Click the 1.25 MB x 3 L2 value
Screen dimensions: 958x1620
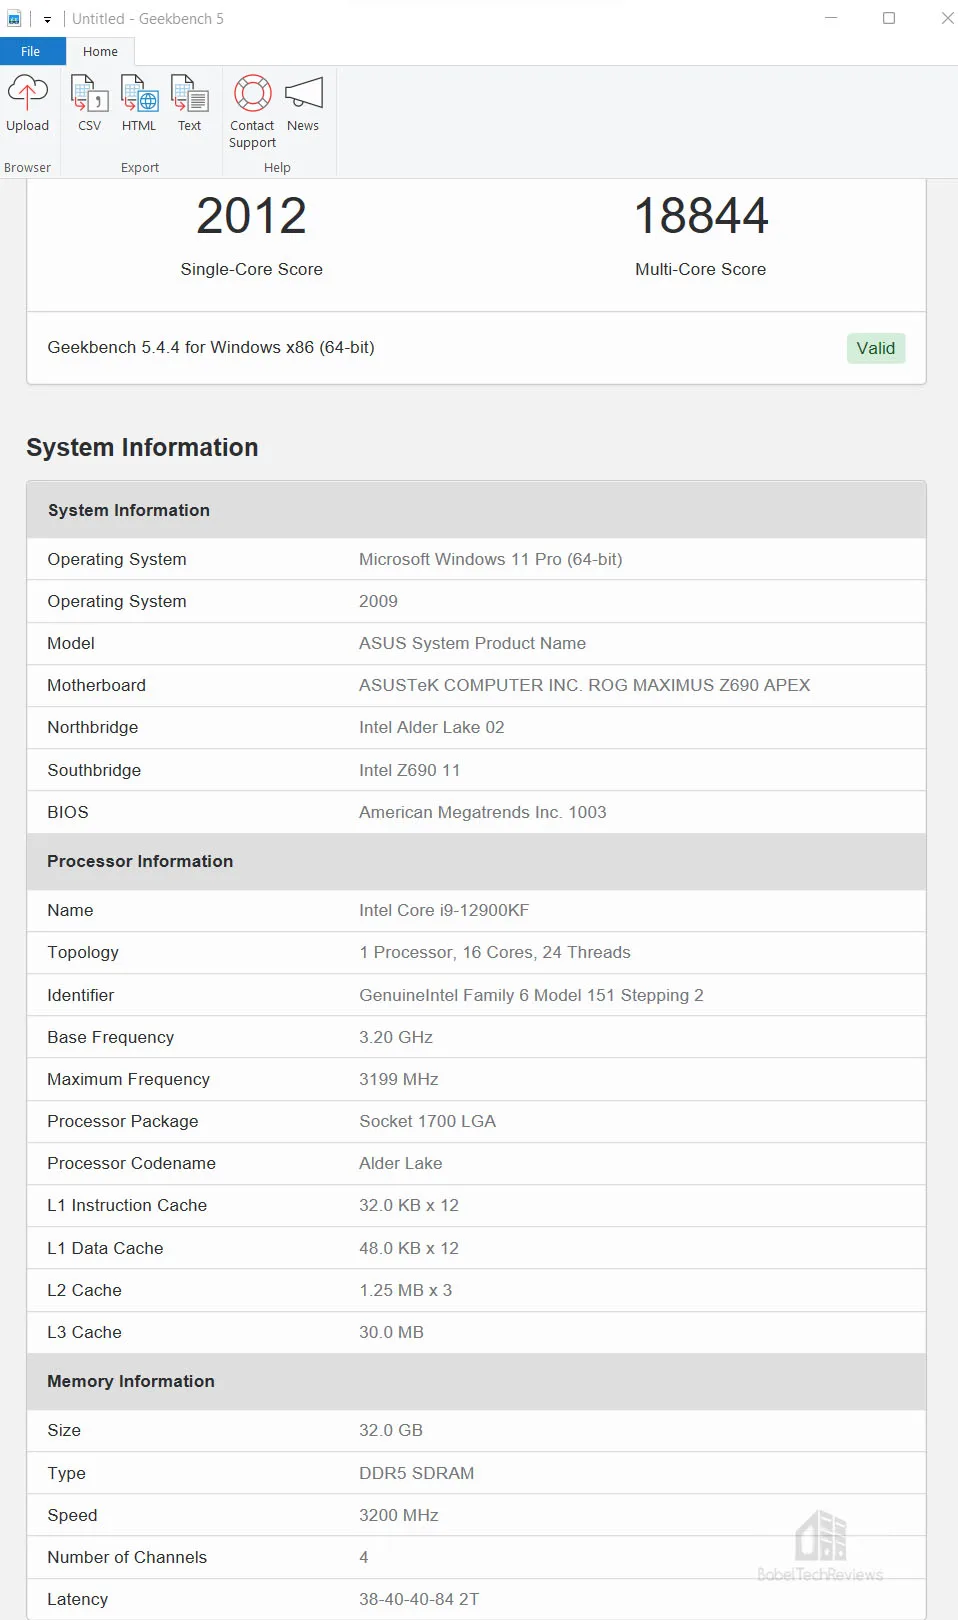click(x=406, y=1290)
